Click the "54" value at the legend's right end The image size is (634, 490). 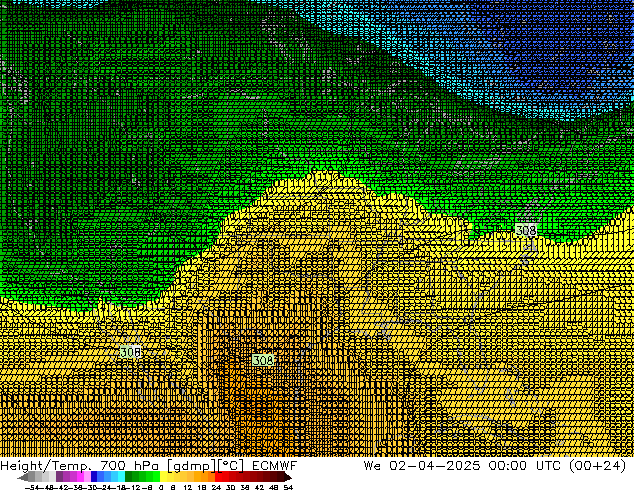pyautogui.click(x=288, y=487)
